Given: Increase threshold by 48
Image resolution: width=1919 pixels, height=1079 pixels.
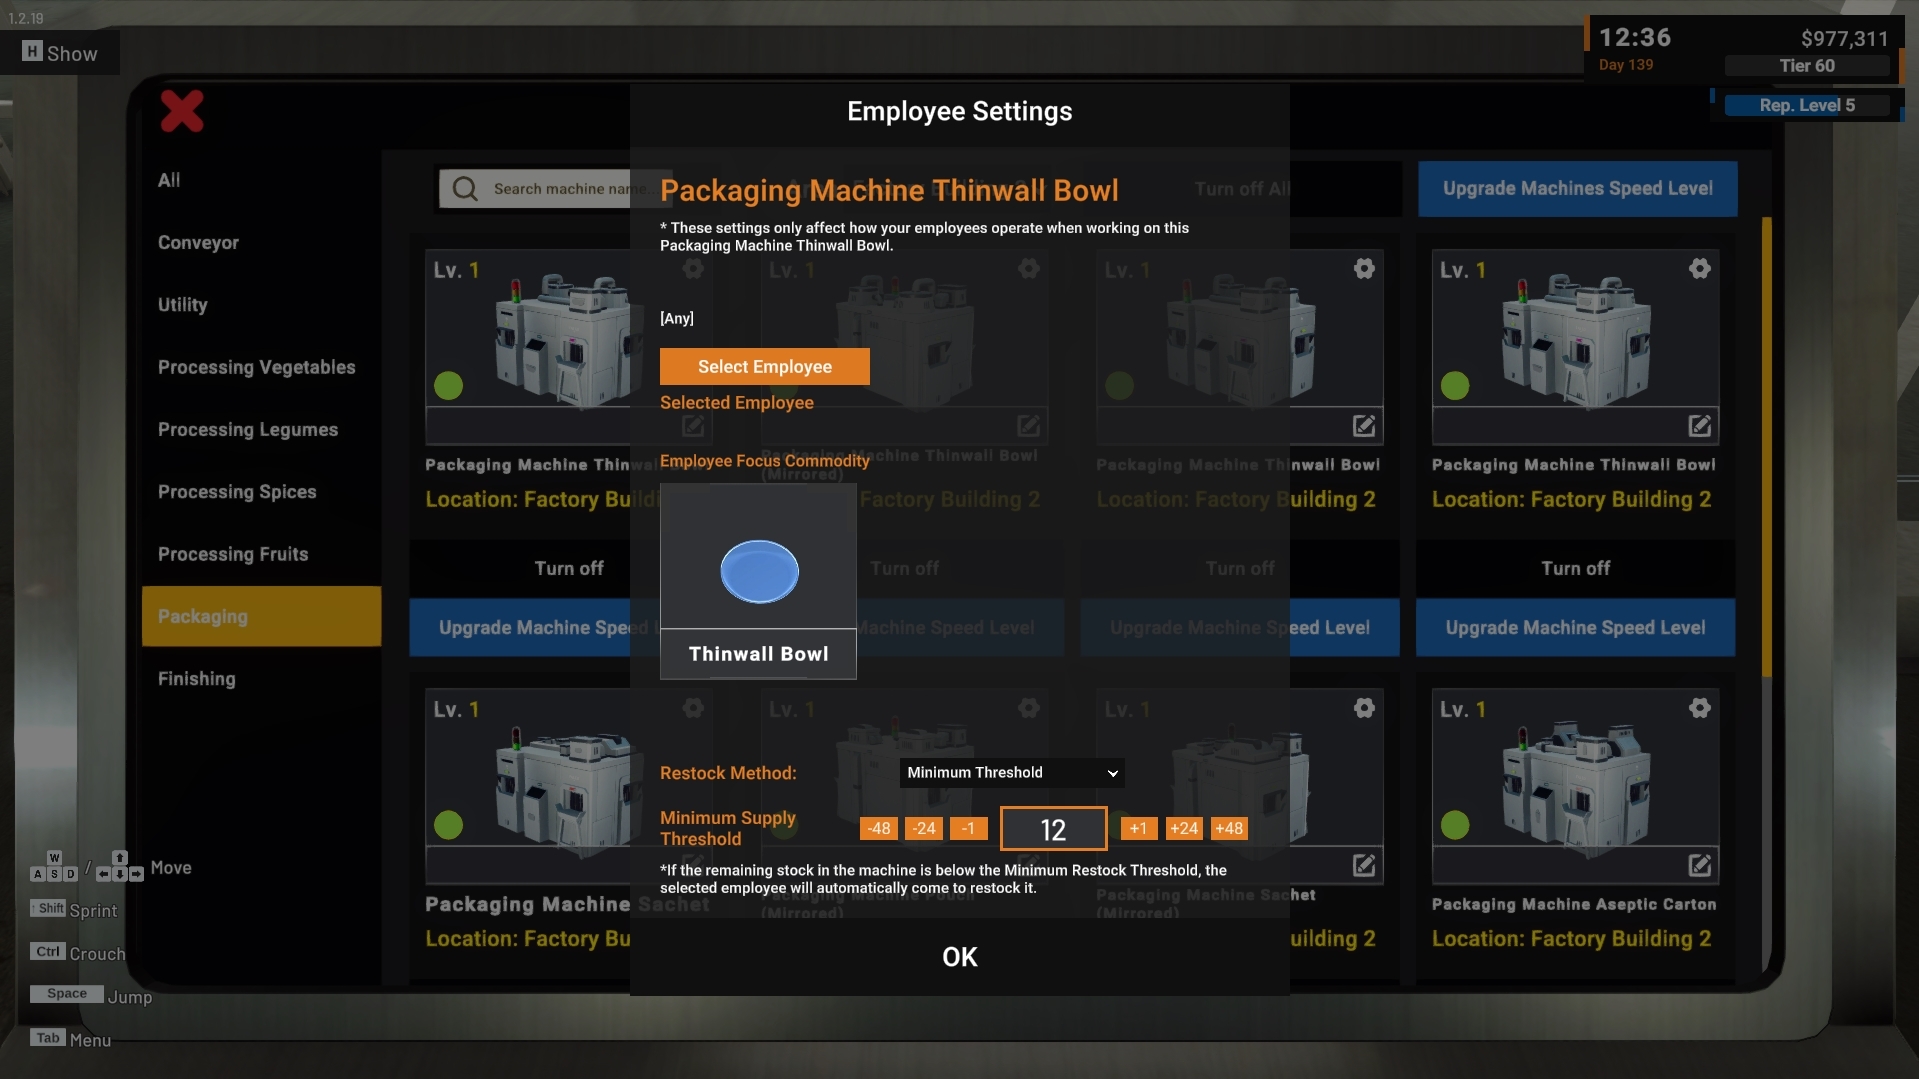Looking at the screenshot, I should (x=1229, y=828).
